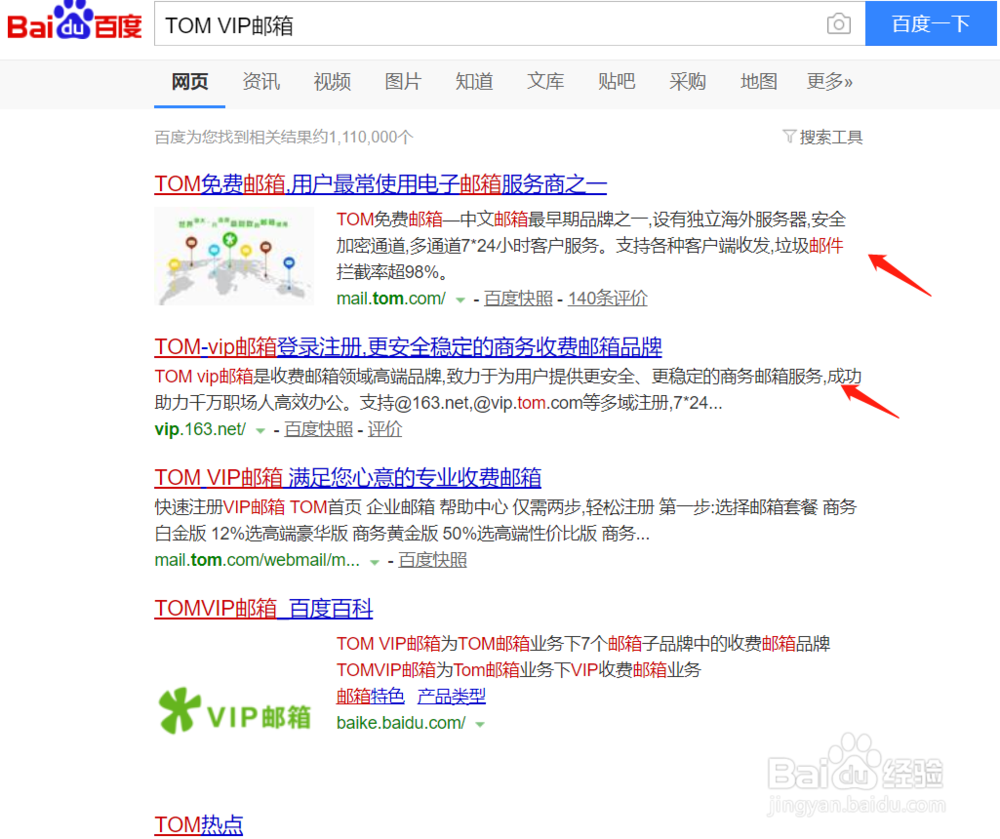Viewport: 1000px width, 839px height.
Task: Click the Baidu logo
Action: pos(75,21)
